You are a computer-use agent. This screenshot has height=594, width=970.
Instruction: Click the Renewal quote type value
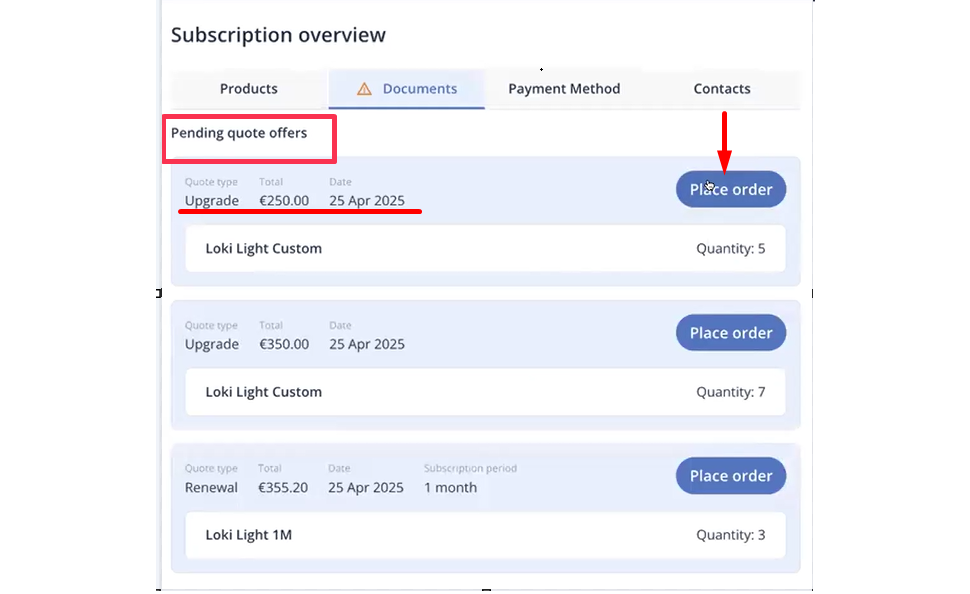tap(211, 488)
